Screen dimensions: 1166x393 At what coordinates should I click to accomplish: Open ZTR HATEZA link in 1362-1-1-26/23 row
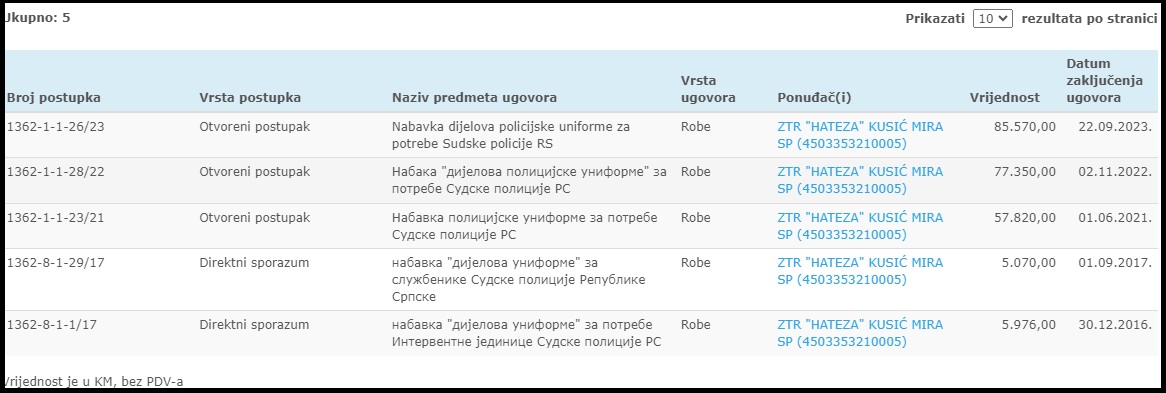[x=860, y=135]
